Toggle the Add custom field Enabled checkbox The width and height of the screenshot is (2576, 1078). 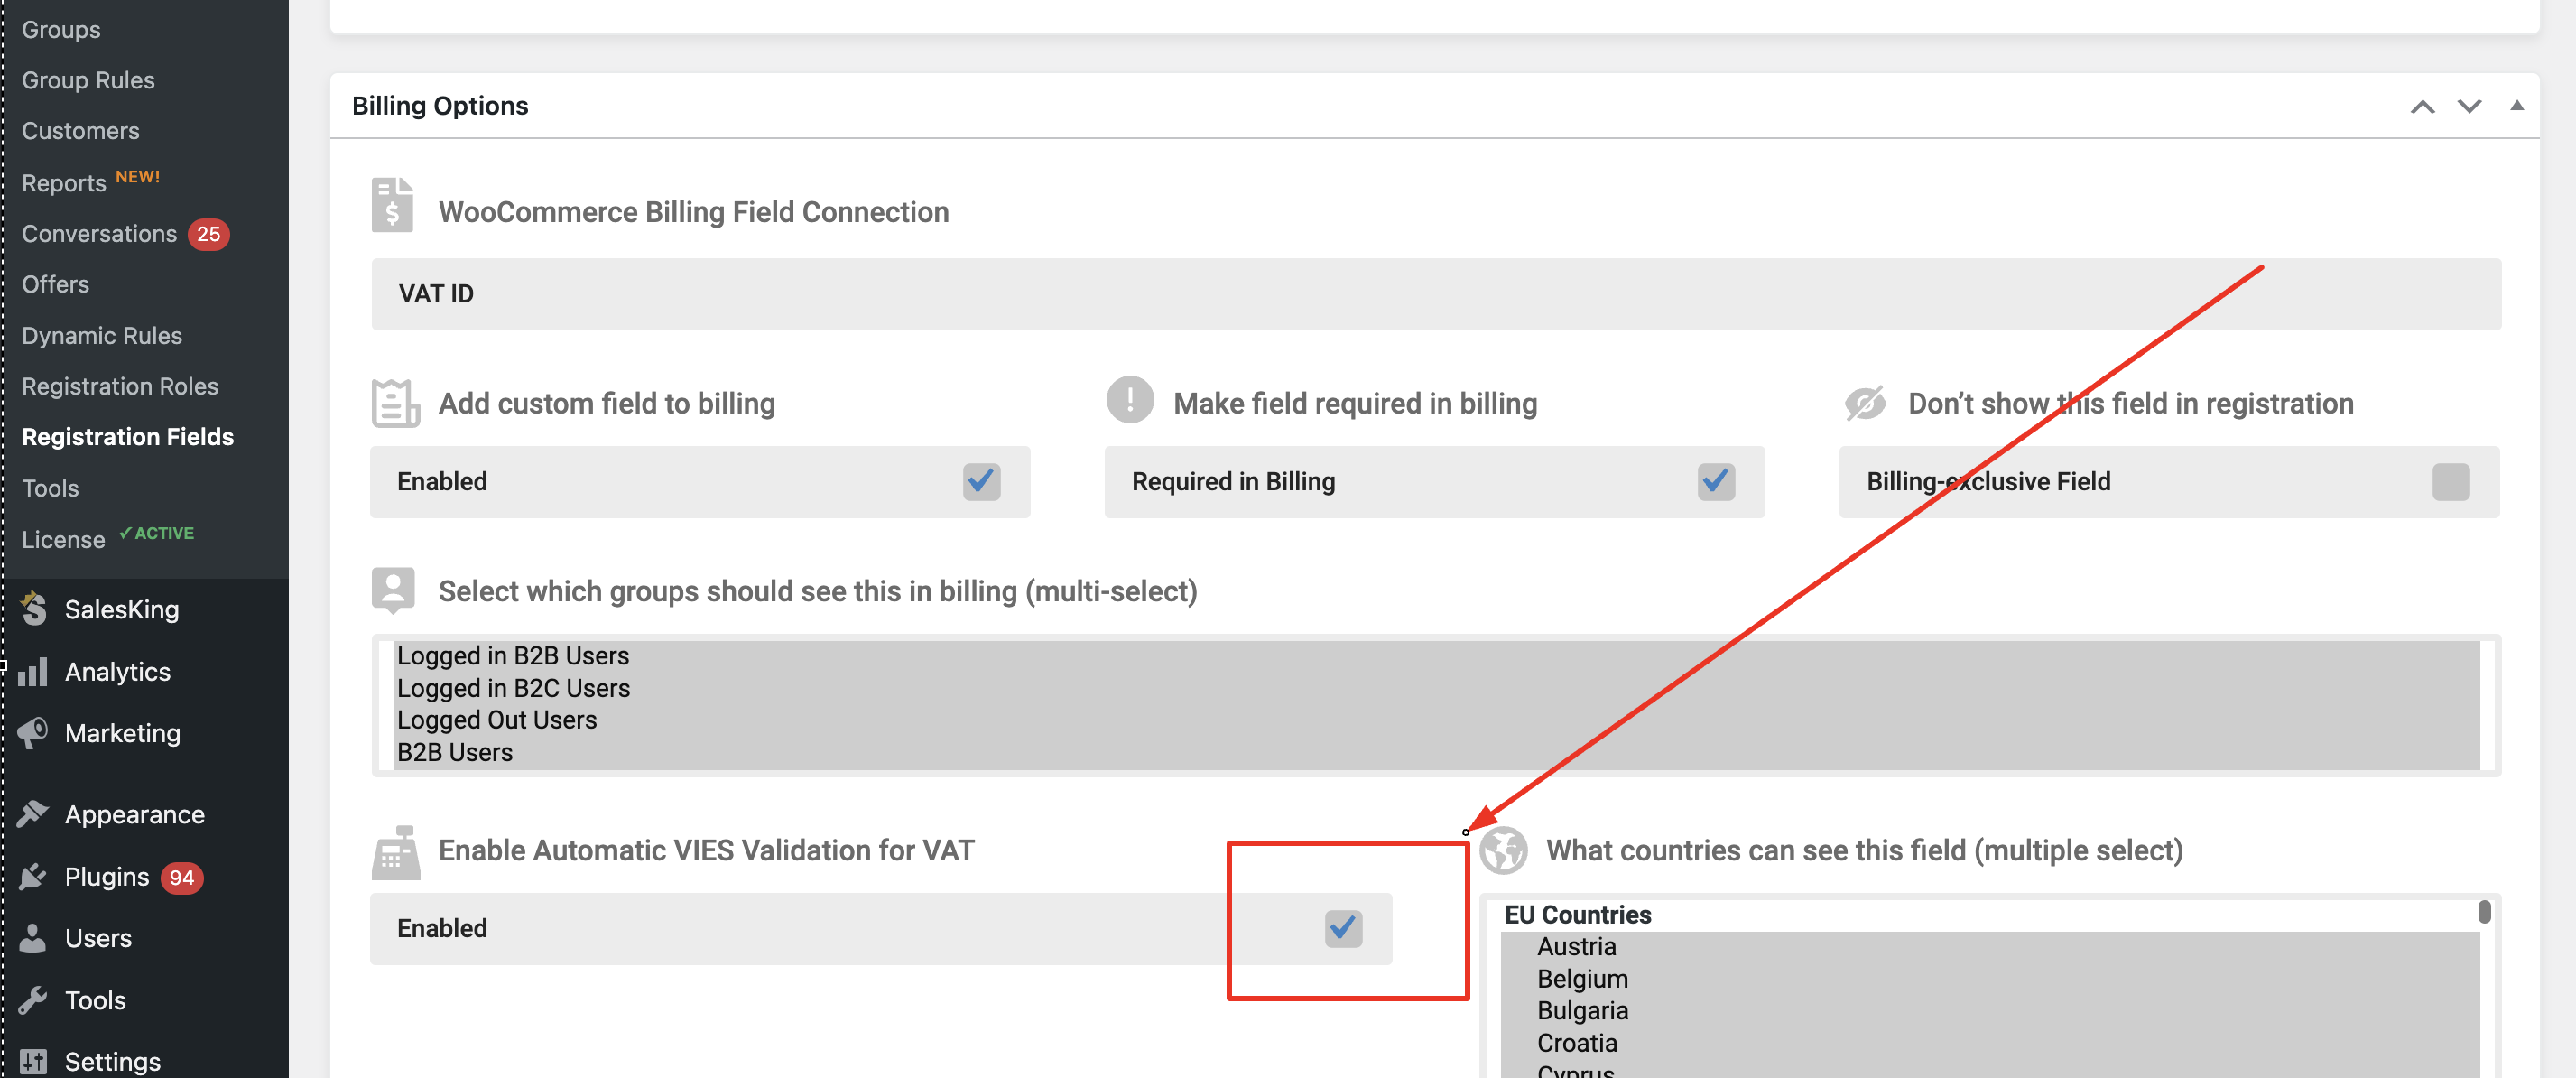tap(982, 481)
